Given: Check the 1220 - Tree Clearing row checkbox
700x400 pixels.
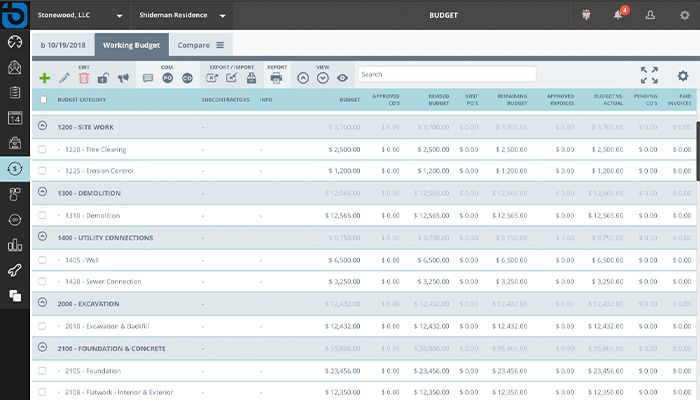Looking at the screenshot, I should (42, 149).
